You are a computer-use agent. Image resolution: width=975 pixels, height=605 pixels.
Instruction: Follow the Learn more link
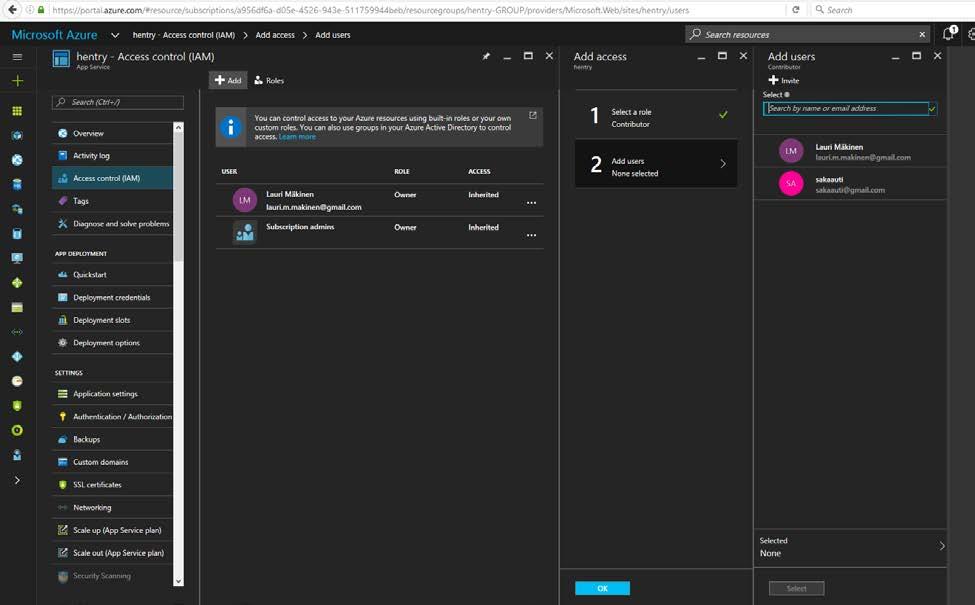tap(297, 137)
